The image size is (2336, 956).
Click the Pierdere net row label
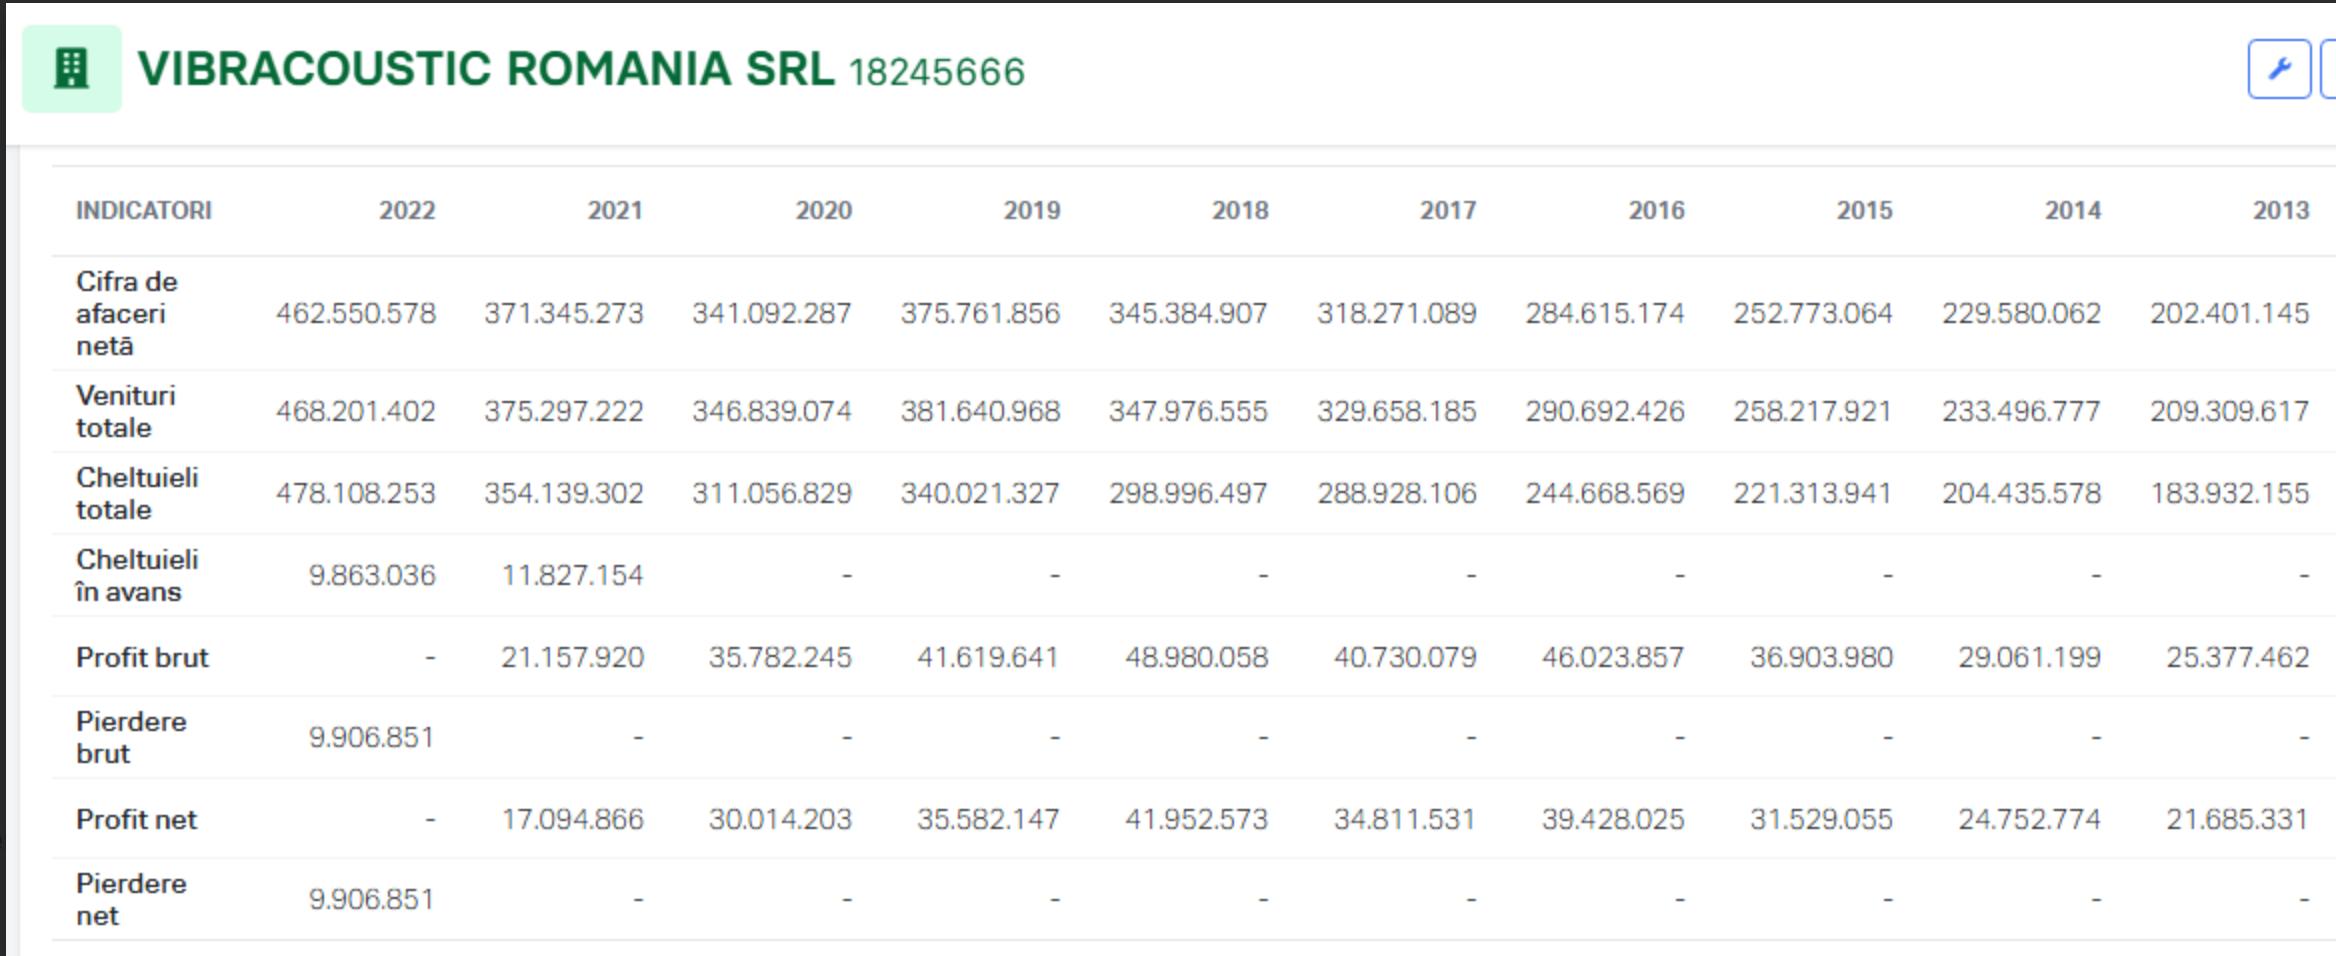[131, 899]
